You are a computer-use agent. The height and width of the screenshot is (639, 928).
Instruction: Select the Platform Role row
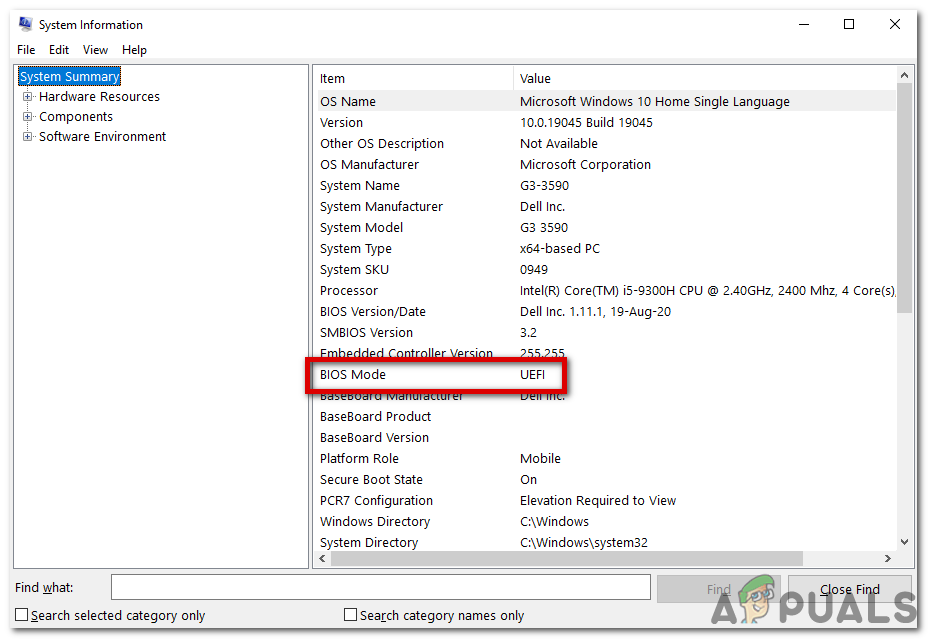(607, 459)
